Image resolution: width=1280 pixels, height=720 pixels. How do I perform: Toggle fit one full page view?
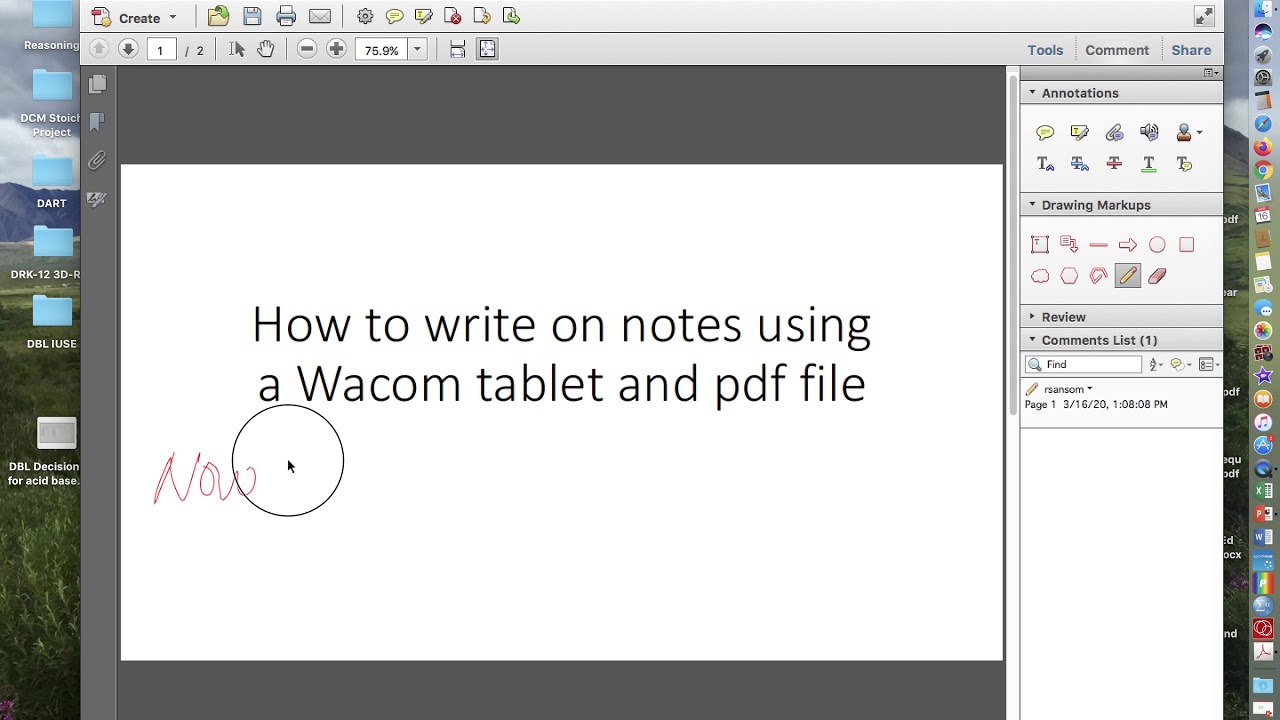tap(487, 49)
